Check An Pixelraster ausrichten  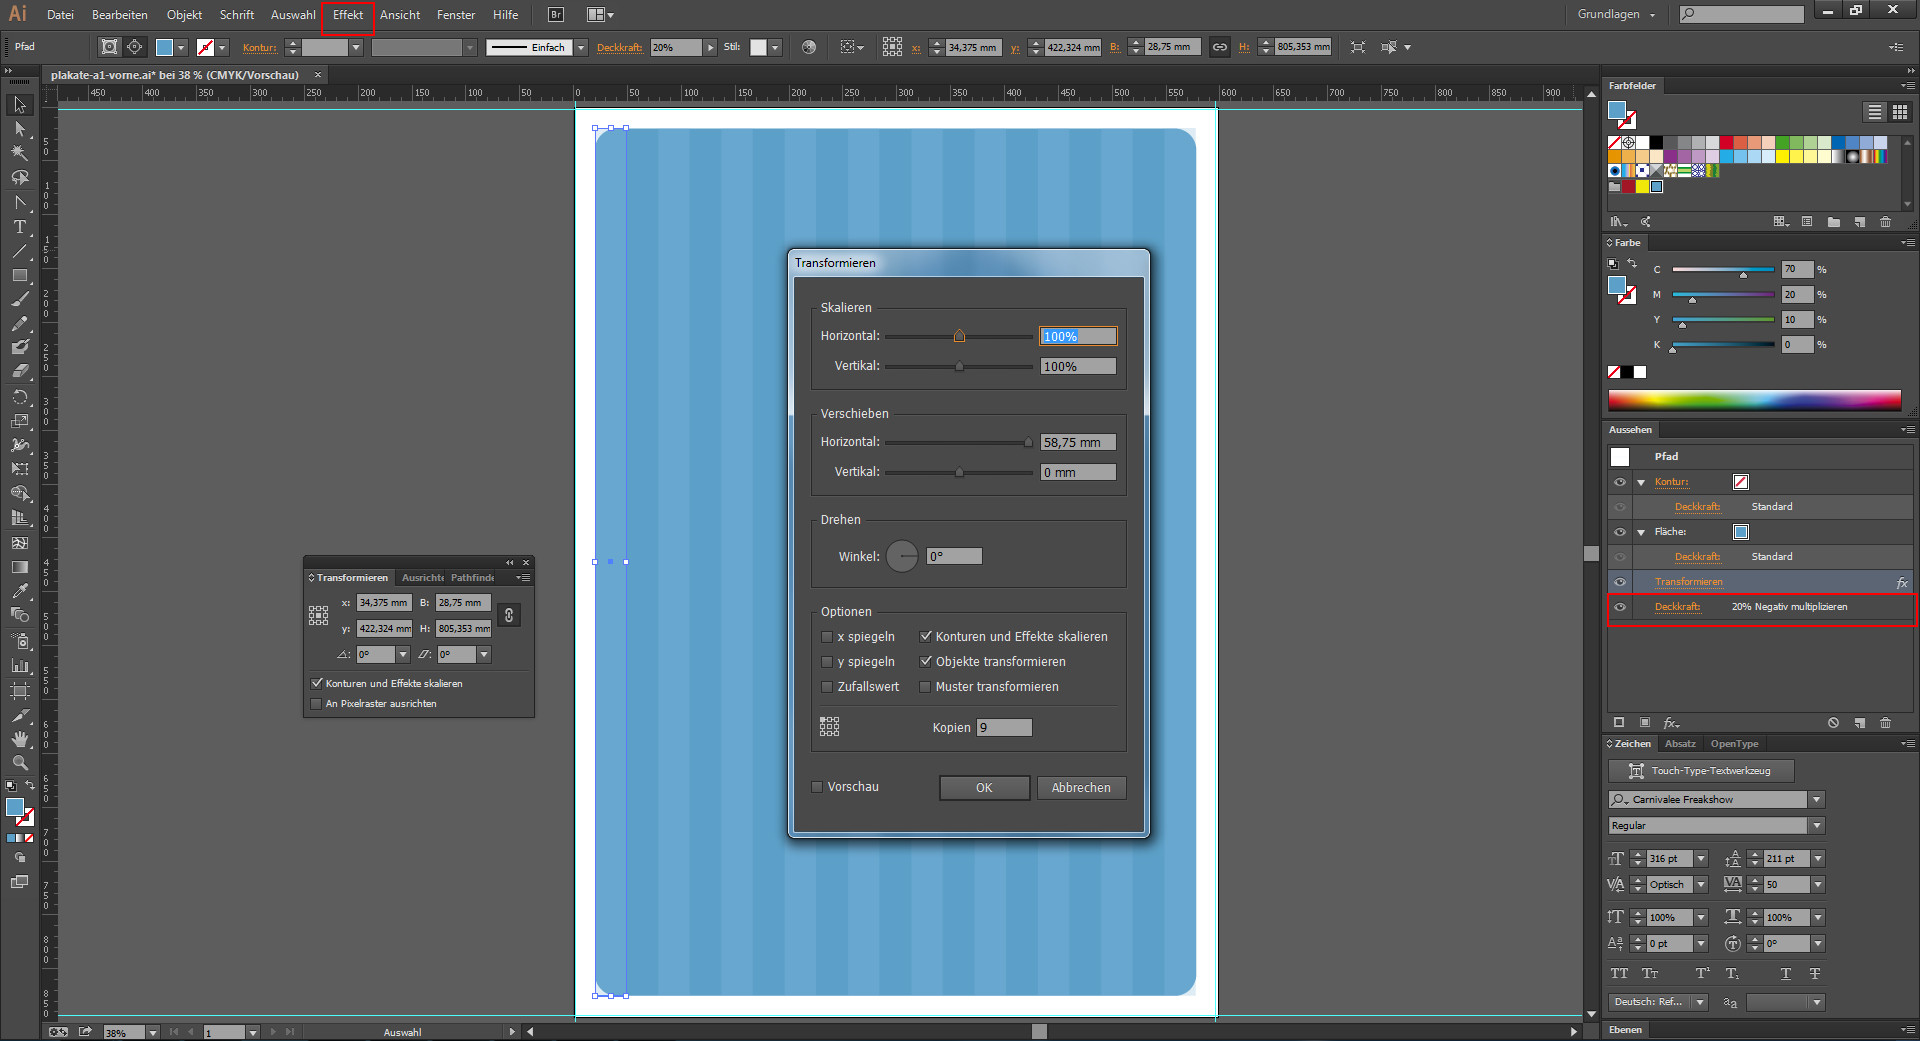316,704
